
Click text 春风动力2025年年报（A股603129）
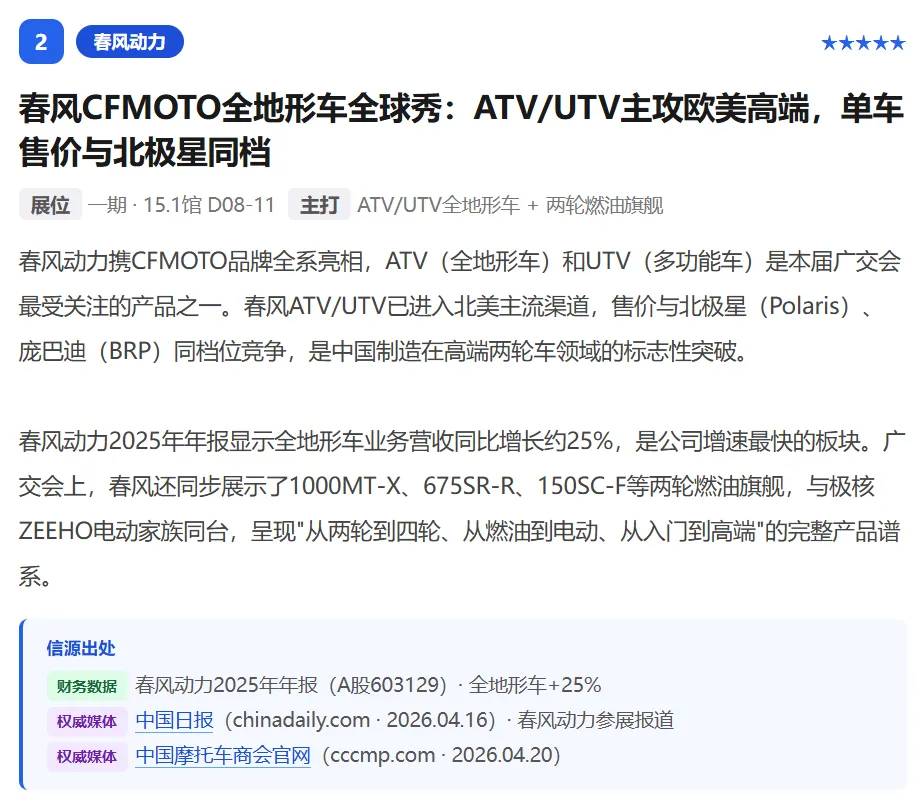(x=292, y=685)
